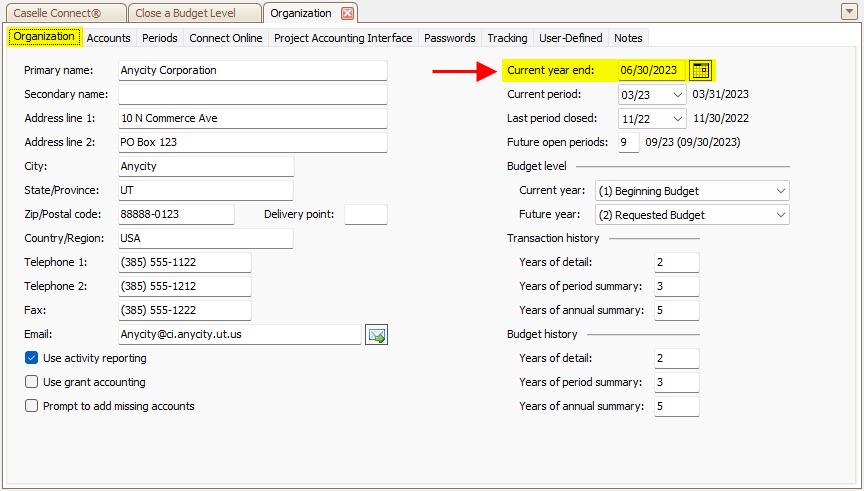This screenshot has height=491, width=864.
Task: Open Current year budget level dropdown
Action: pyautogui.click(x=779, y=191)
